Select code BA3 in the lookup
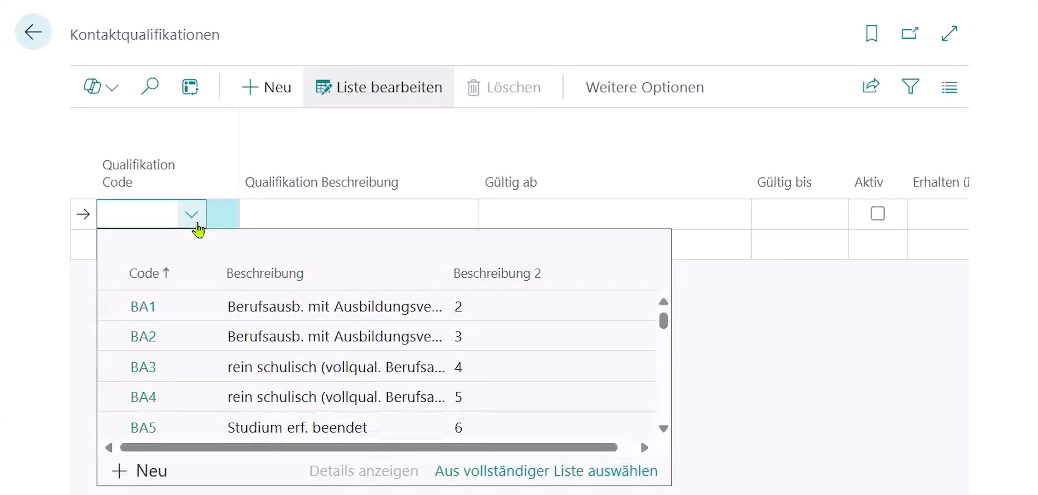This screenshot has height=495, width=1038. tap(143, 367)
